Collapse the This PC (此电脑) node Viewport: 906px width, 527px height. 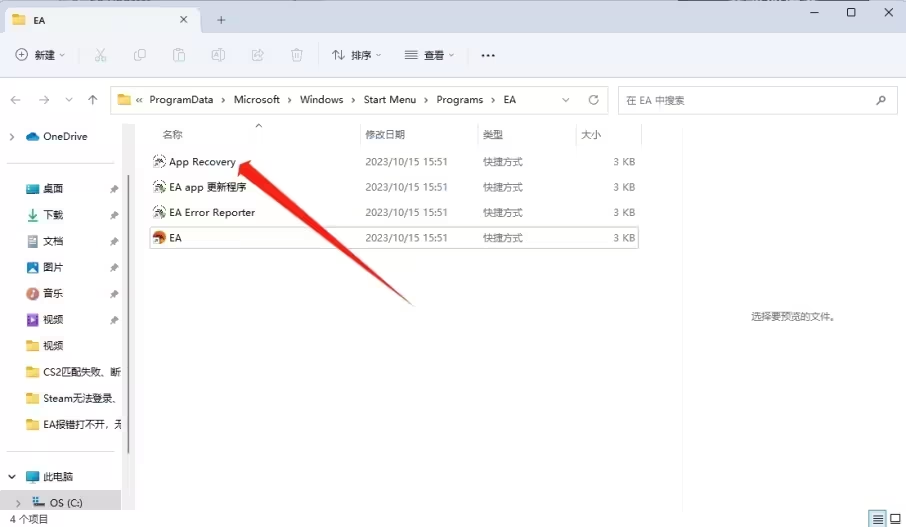coord(12,477)
